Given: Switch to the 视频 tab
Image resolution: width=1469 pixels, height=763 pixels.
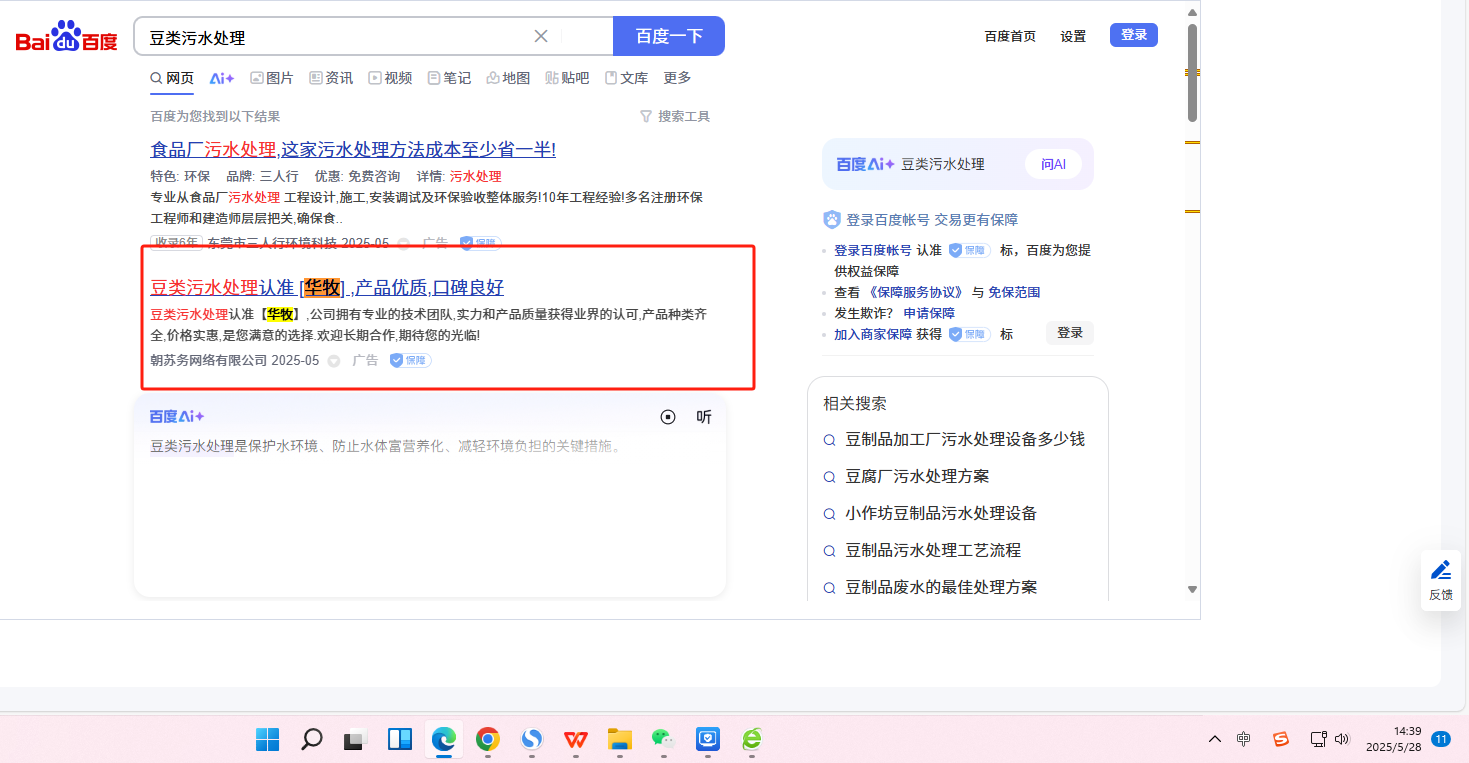Looking at the screenshot, I should pyautogui.click(x=390, y=78).
